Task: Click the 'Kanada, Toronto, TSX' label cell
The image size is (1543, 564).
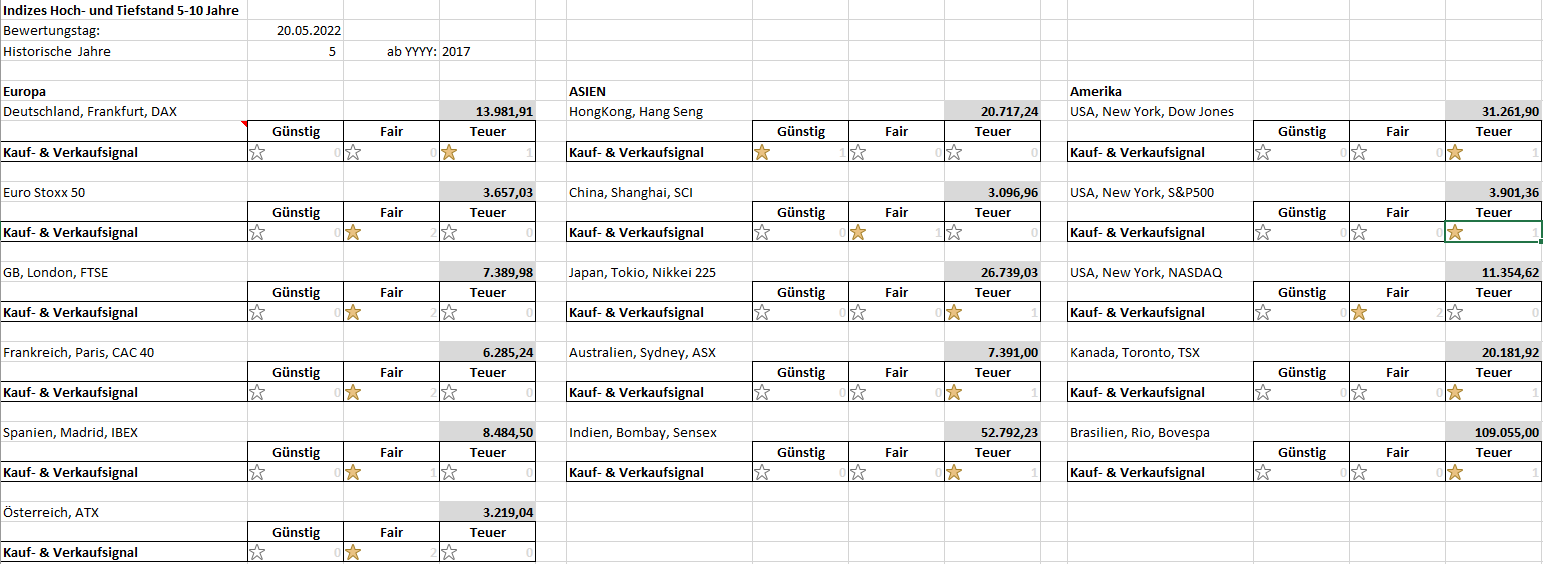Action: [1135, 353]
